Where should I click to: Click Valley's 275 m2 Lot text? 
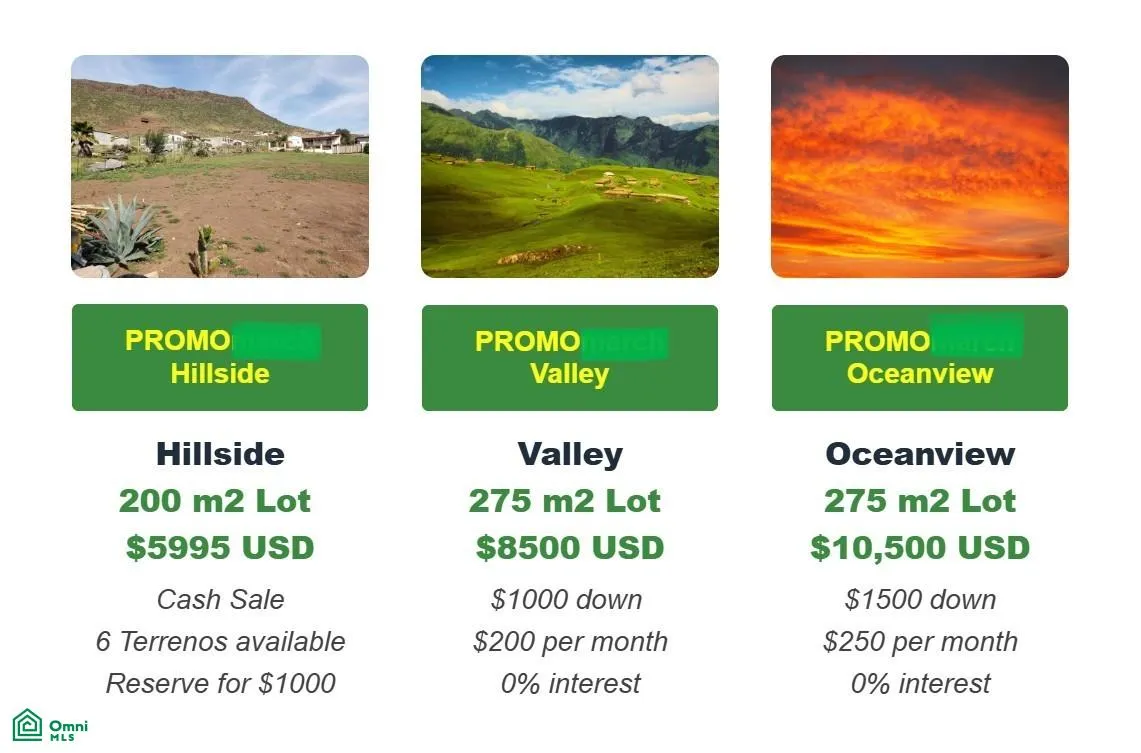click(565, 501)
